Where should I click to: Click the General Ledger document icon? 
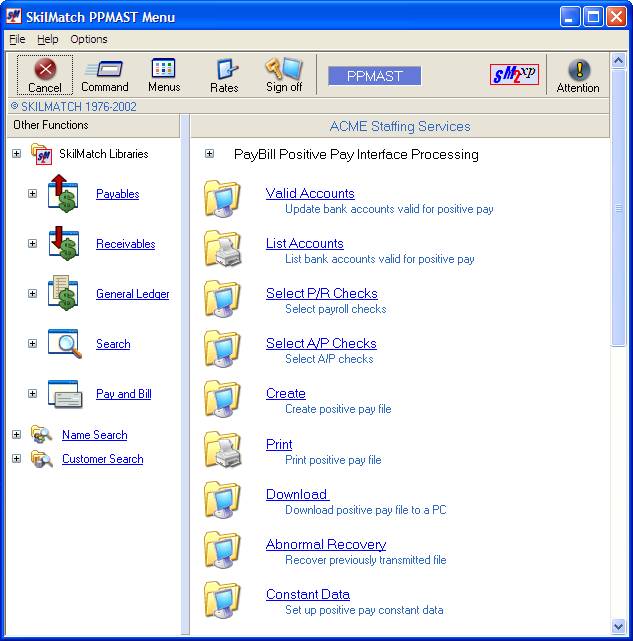pyautogui.click(x=63, y=294)
